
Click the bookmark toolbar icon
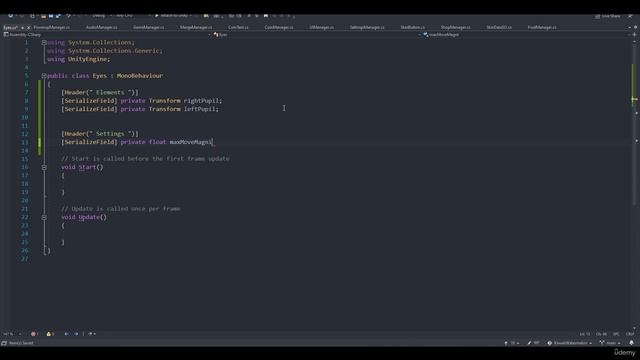[266, 16]
